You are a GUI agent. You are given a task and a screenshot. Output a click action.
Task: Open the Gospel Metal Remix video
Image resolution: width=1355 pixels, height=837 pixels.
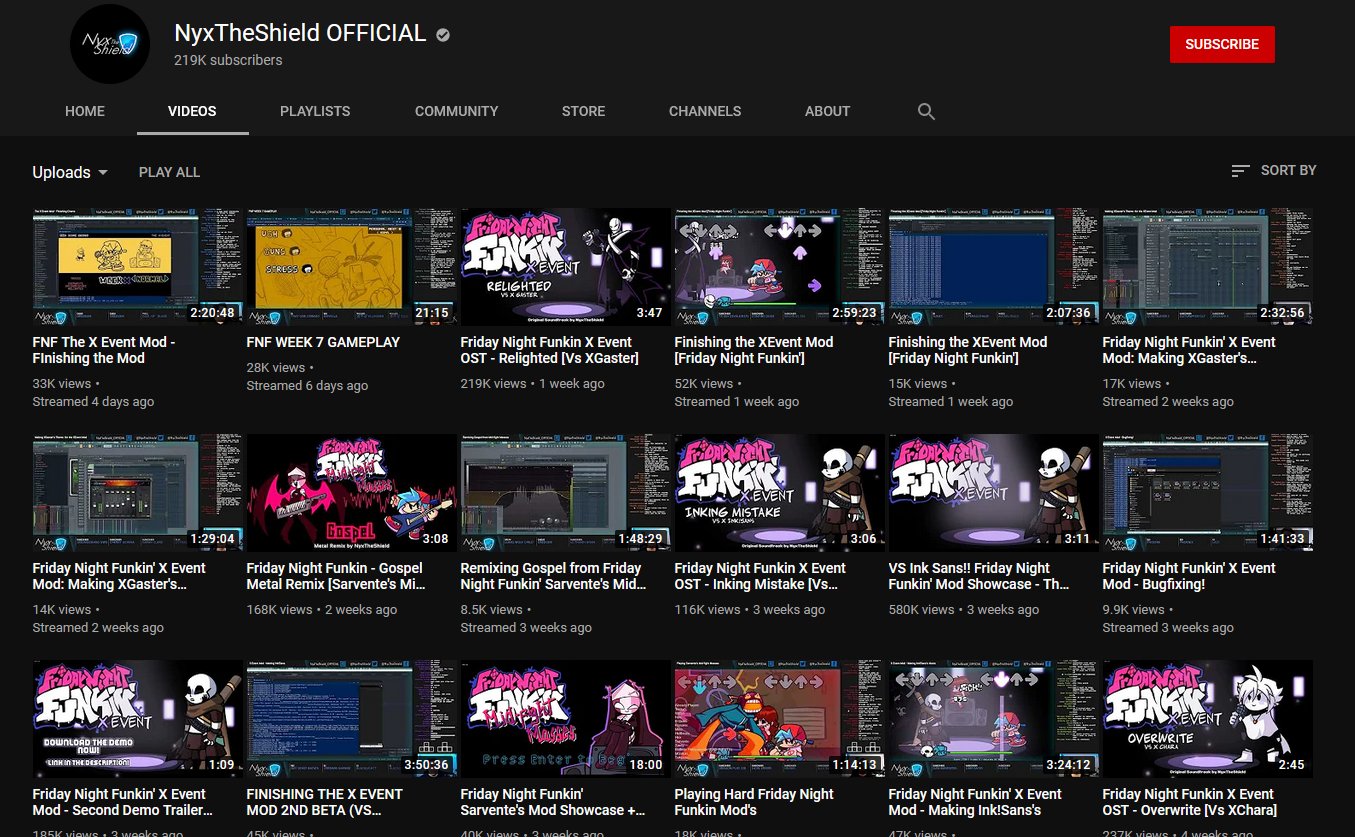coord(351,492)
